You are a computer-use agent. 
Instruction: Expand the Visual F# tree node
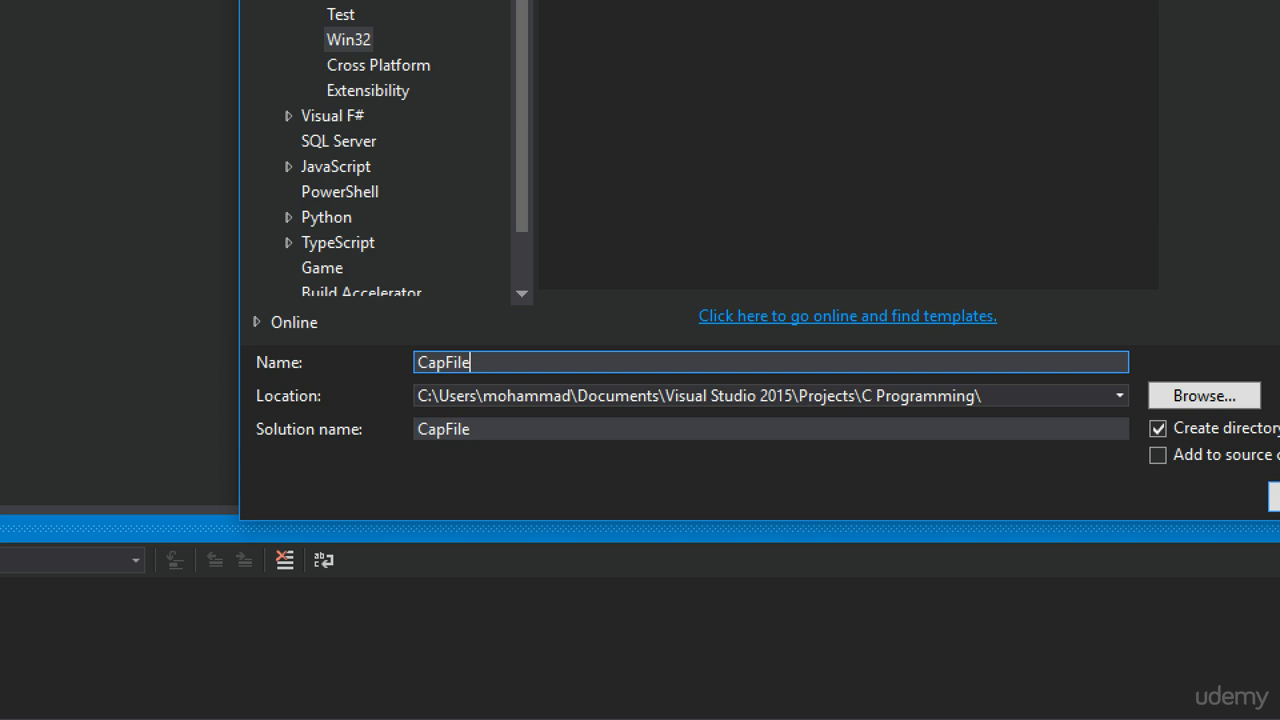(x=289, y=116)
